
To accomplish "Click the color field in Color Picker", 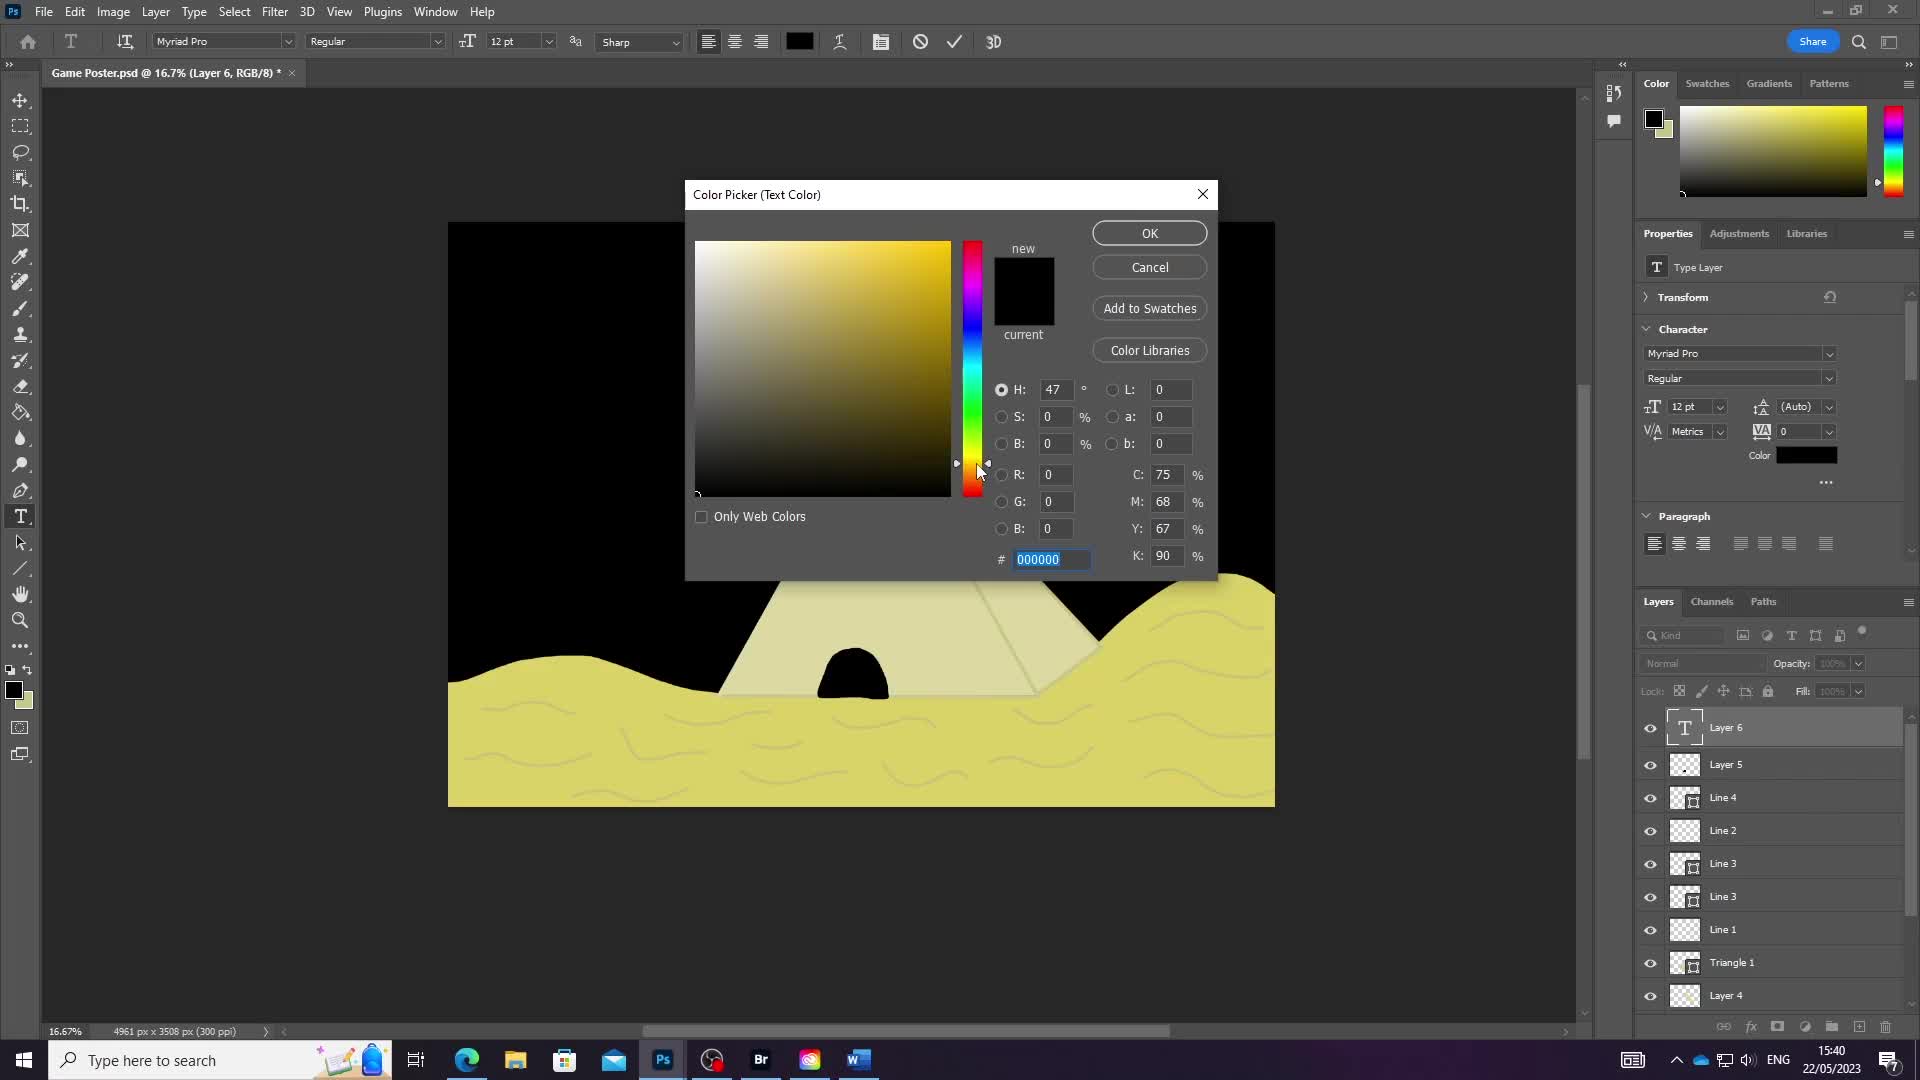I will [823, 368].
